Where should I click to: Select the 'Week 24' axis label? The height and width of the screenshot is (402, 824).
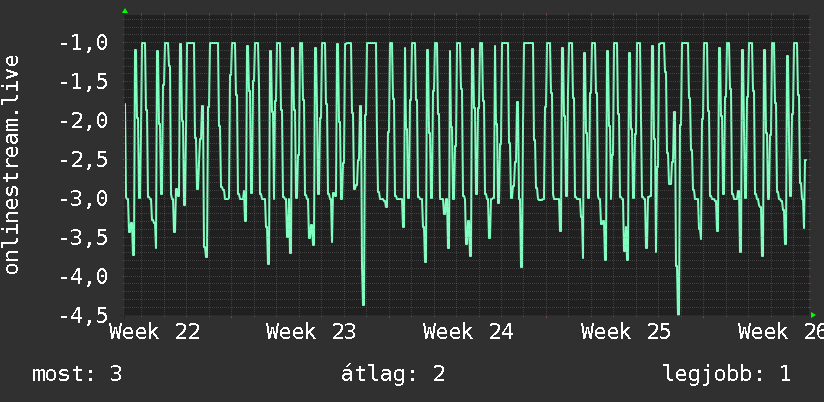(x=468, y=332)
